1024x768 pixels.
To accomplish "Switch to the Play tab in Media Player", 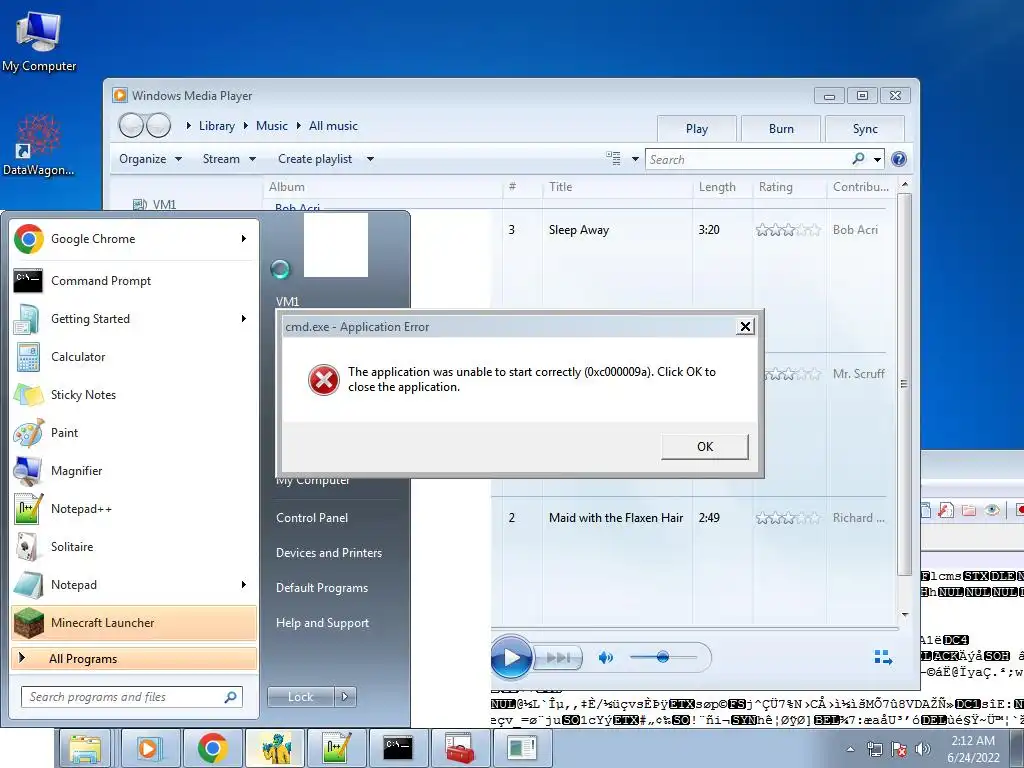I will tap(697, 129).
